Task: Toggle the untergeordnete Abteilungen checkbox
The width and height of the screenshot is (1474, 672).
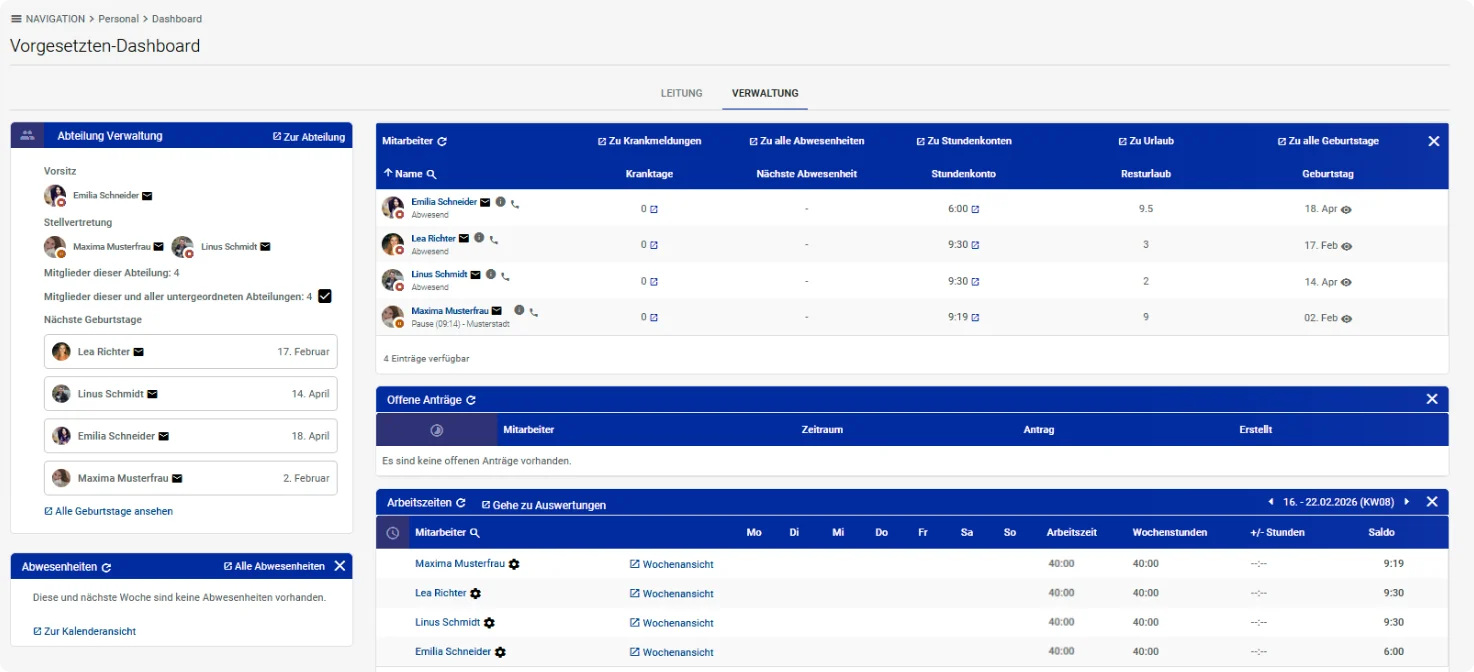Action: point(325,296)
